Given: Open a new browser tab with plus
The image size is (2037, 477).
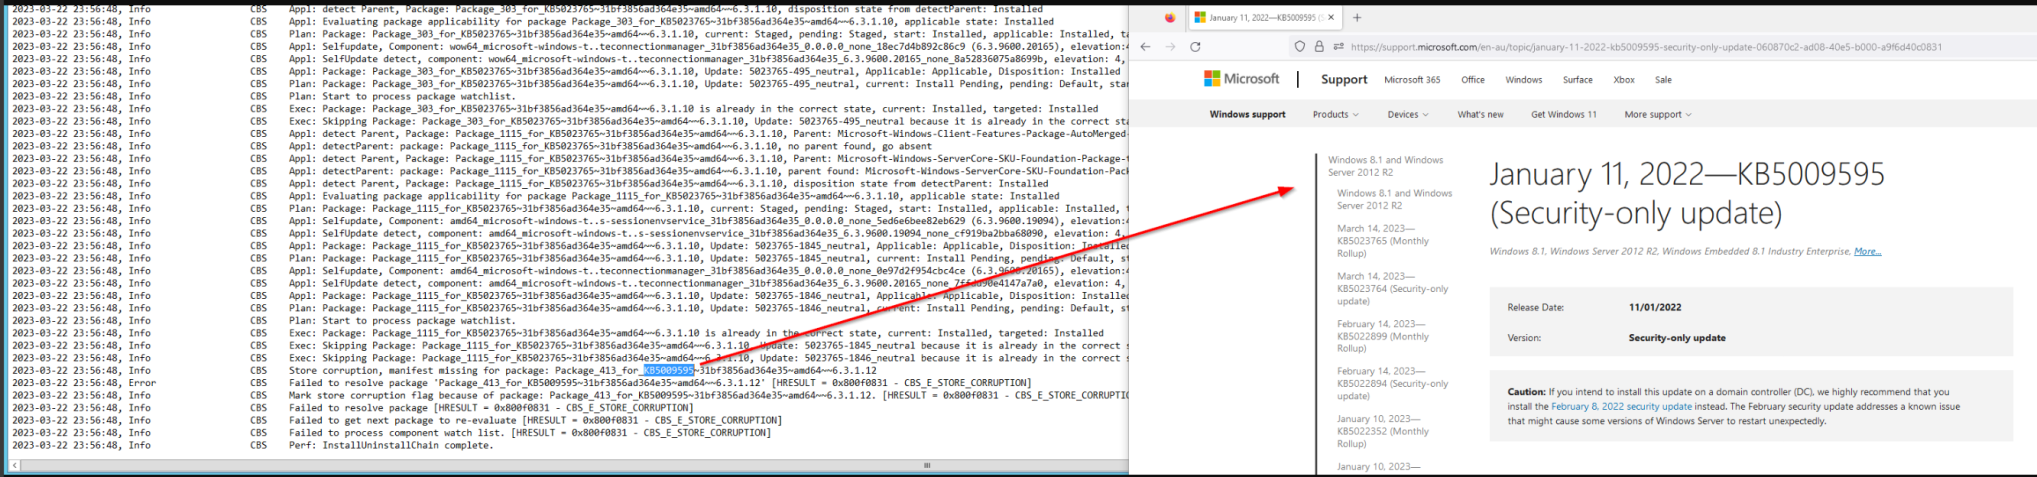Looking at the screenshot, I should (x=1357, y=17).
